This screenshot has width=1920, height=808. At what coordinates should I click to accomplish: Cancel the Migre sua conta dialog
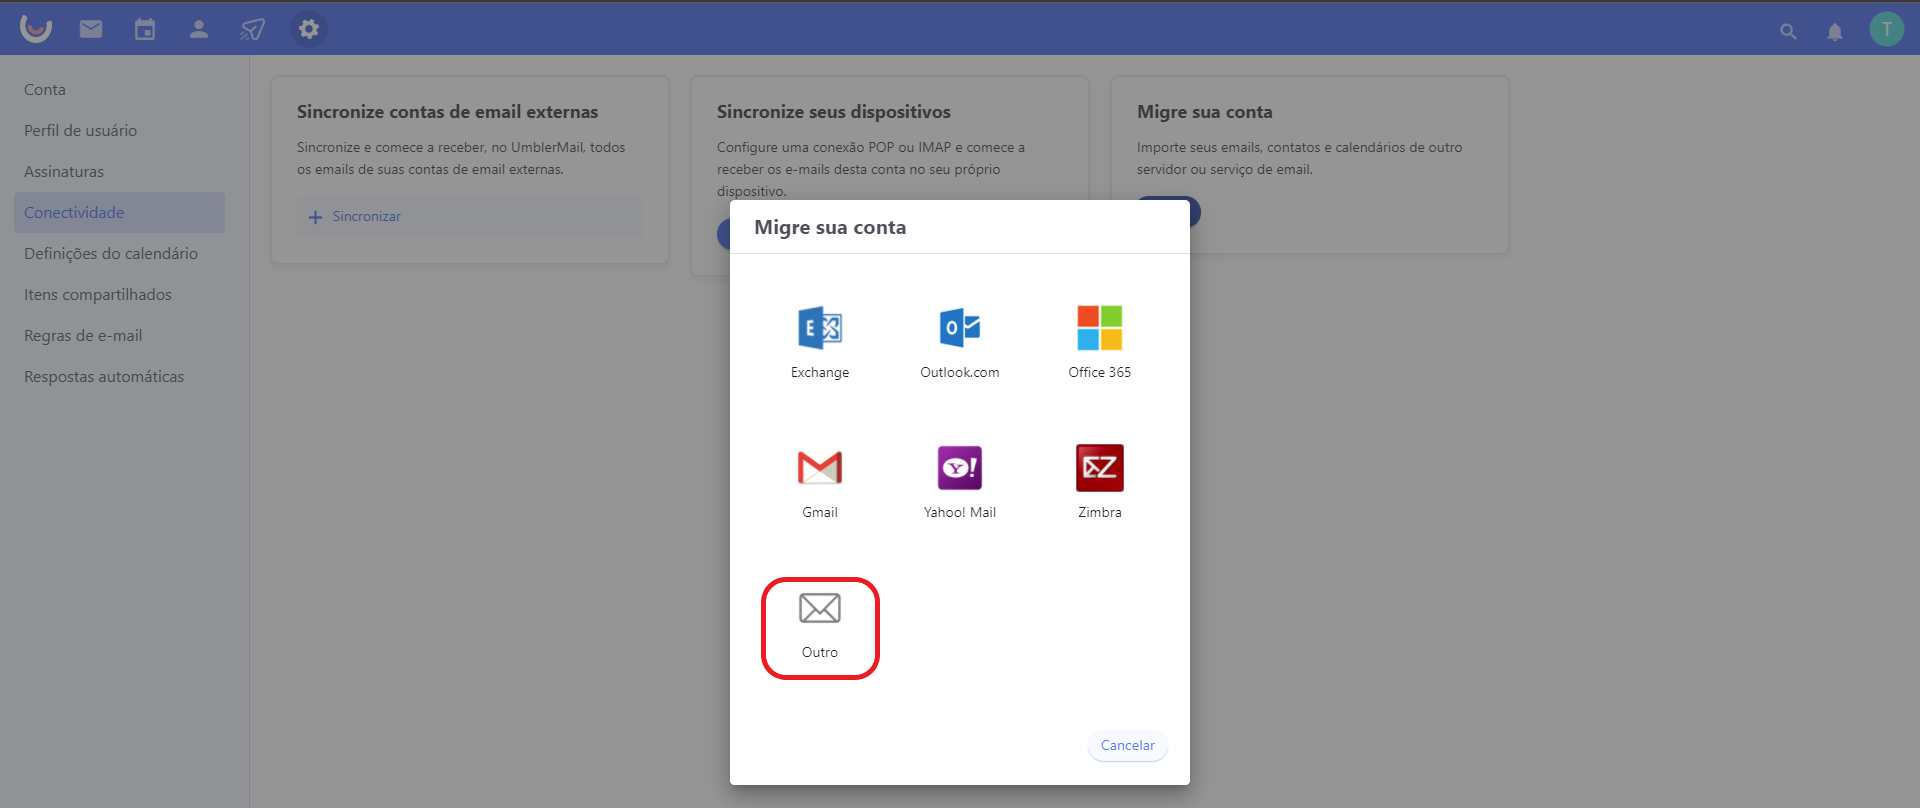coord(1127,745)
